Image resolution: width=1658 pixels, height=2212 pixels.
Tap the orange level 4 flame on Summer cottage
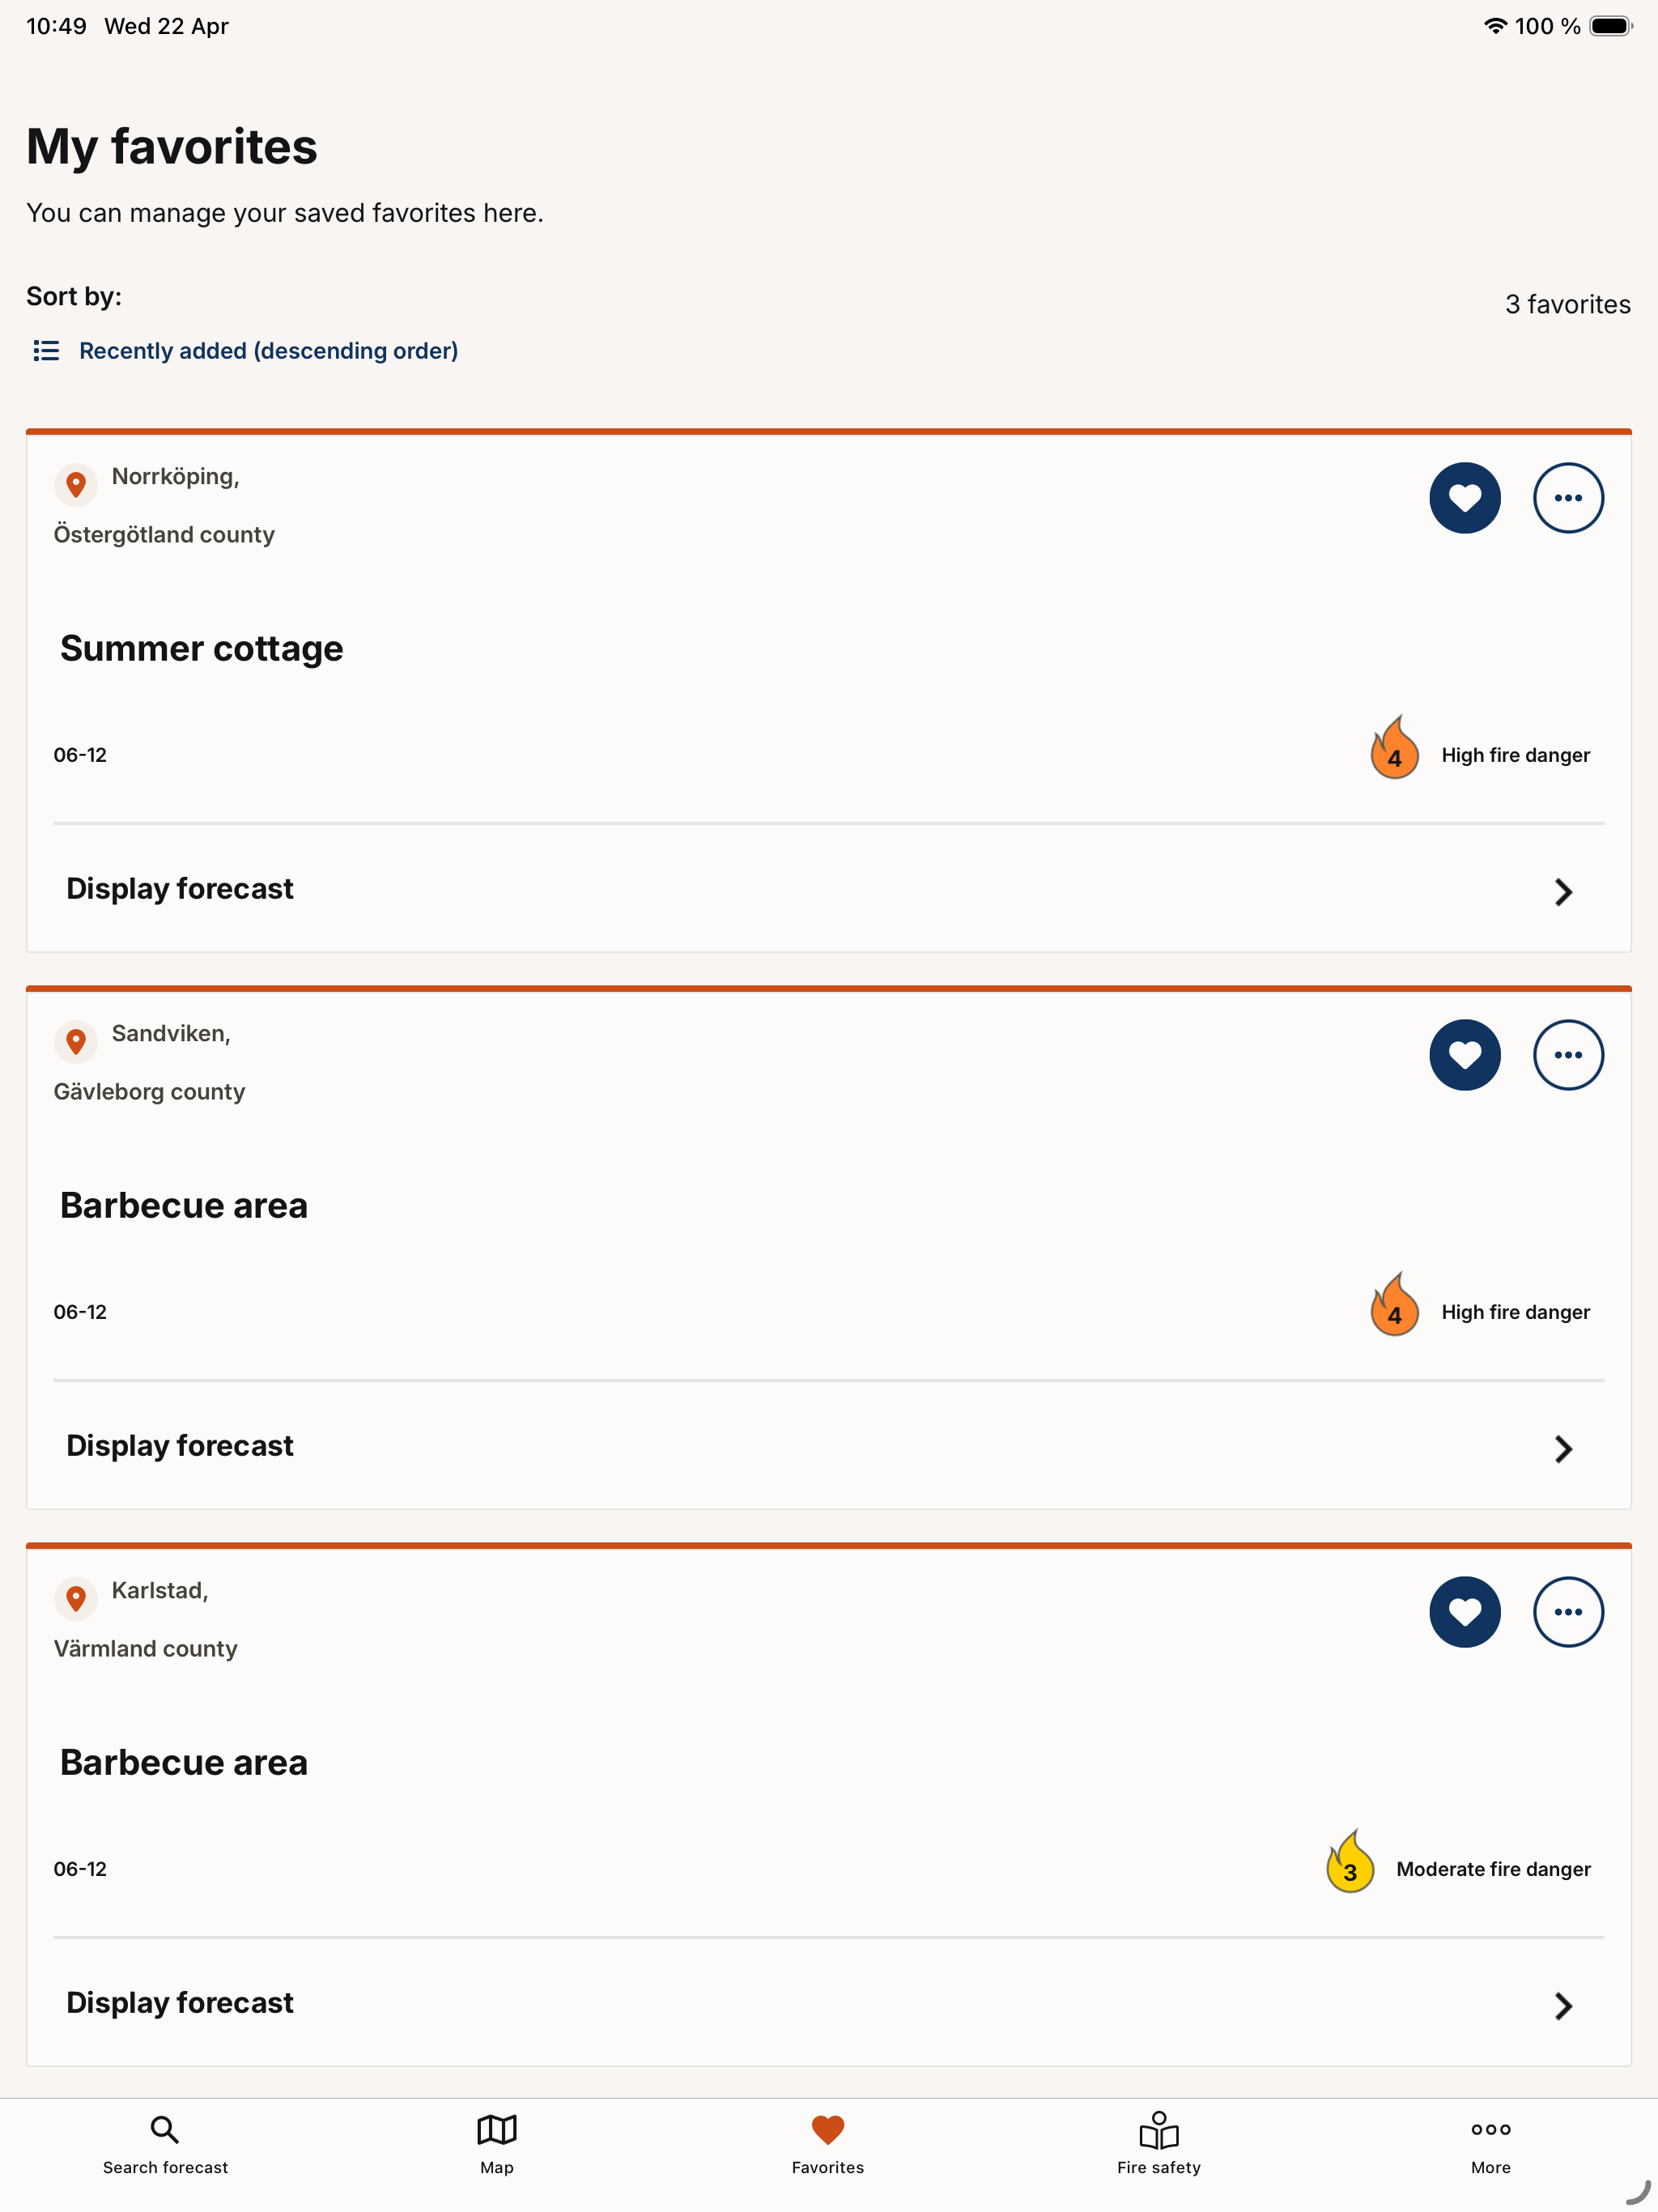(1394, 747)
